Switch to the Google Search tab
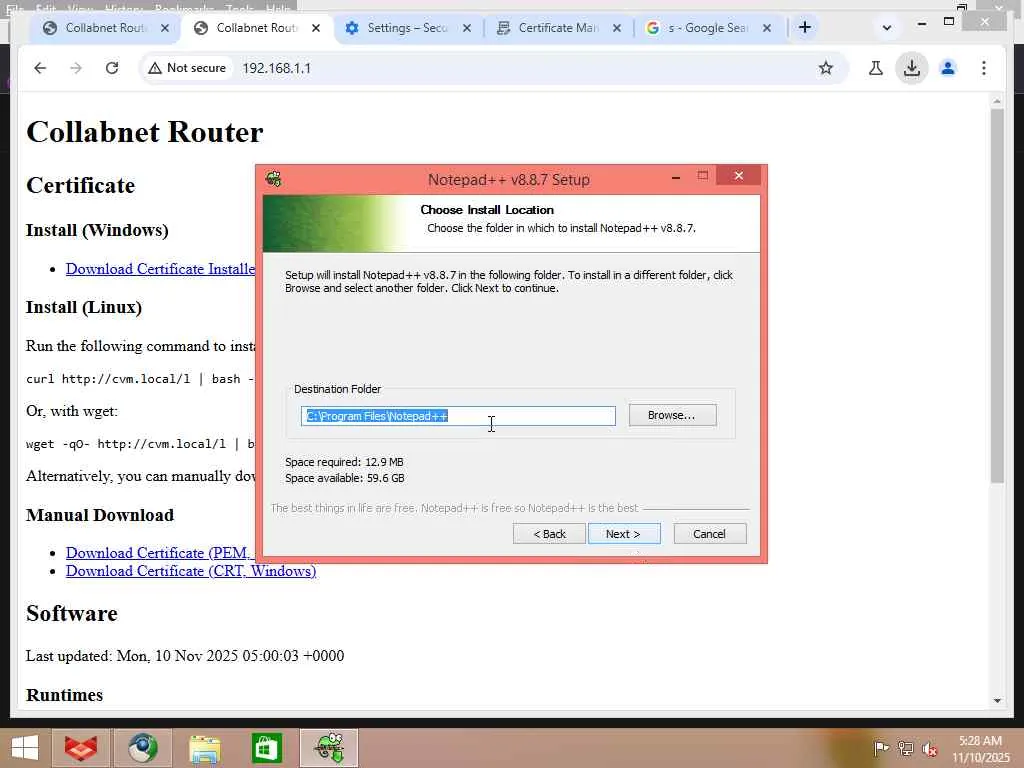The width and height of the screenshot is (1024, 768). click(708, 28)
